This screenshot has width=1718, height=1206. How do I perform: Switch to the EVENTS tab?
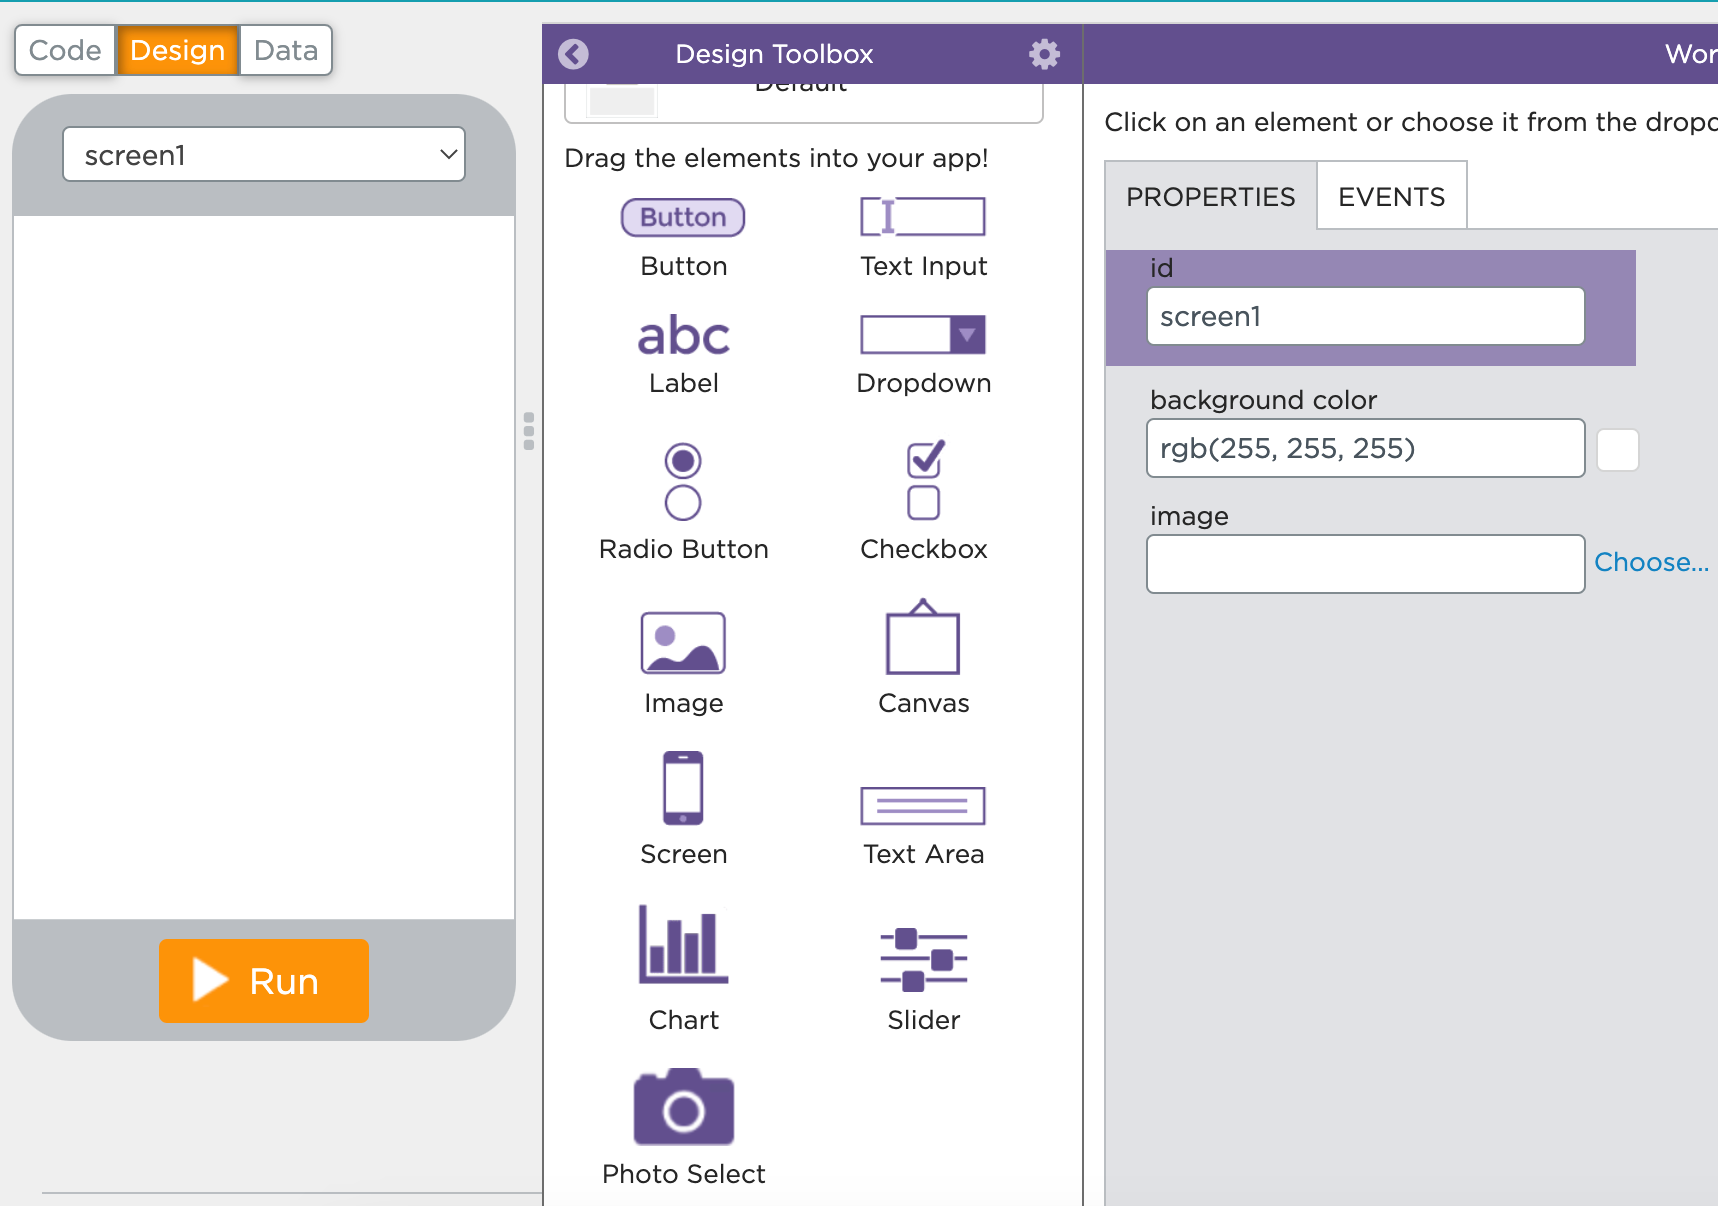(1390, 196)
